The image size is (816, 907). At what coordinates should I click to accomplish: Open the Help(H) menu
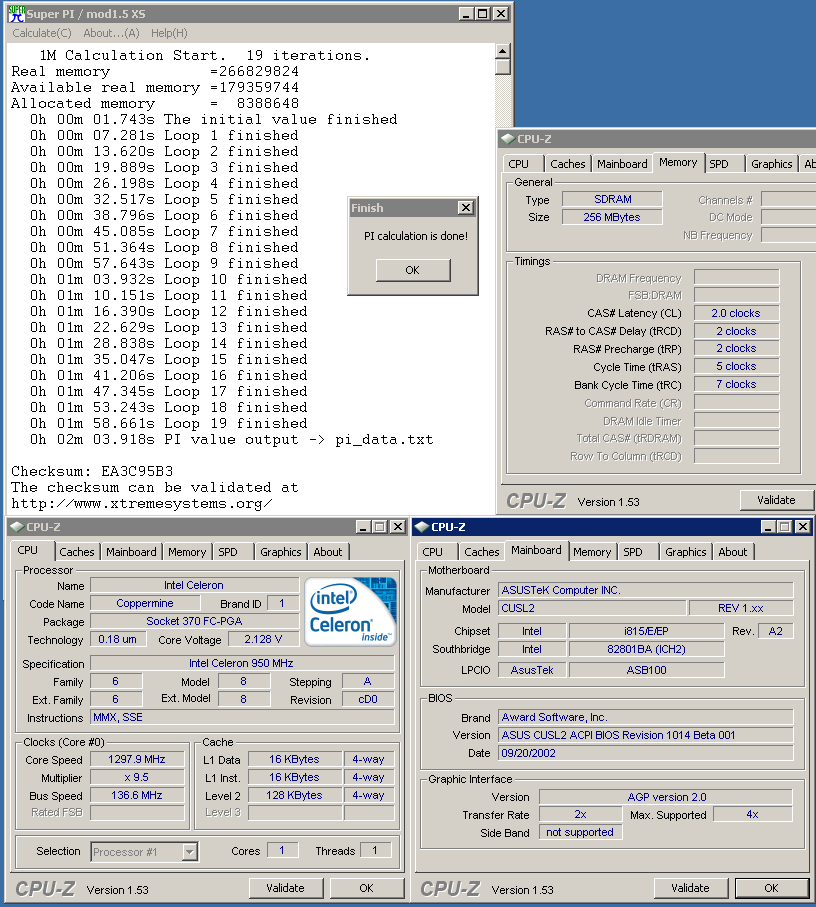[169, 33]
